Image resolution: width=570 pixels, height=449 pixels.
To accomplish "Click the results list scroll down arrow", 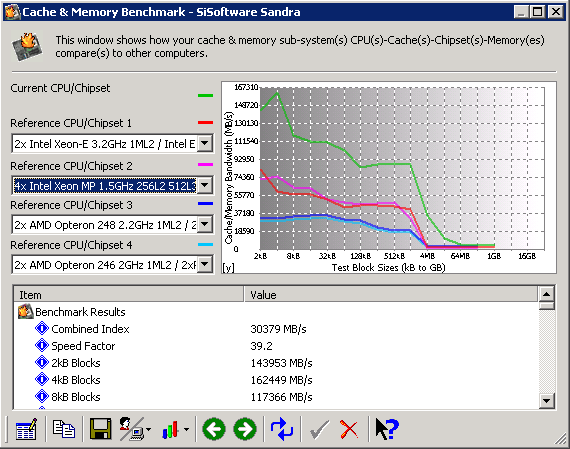I will pos(547,401).
